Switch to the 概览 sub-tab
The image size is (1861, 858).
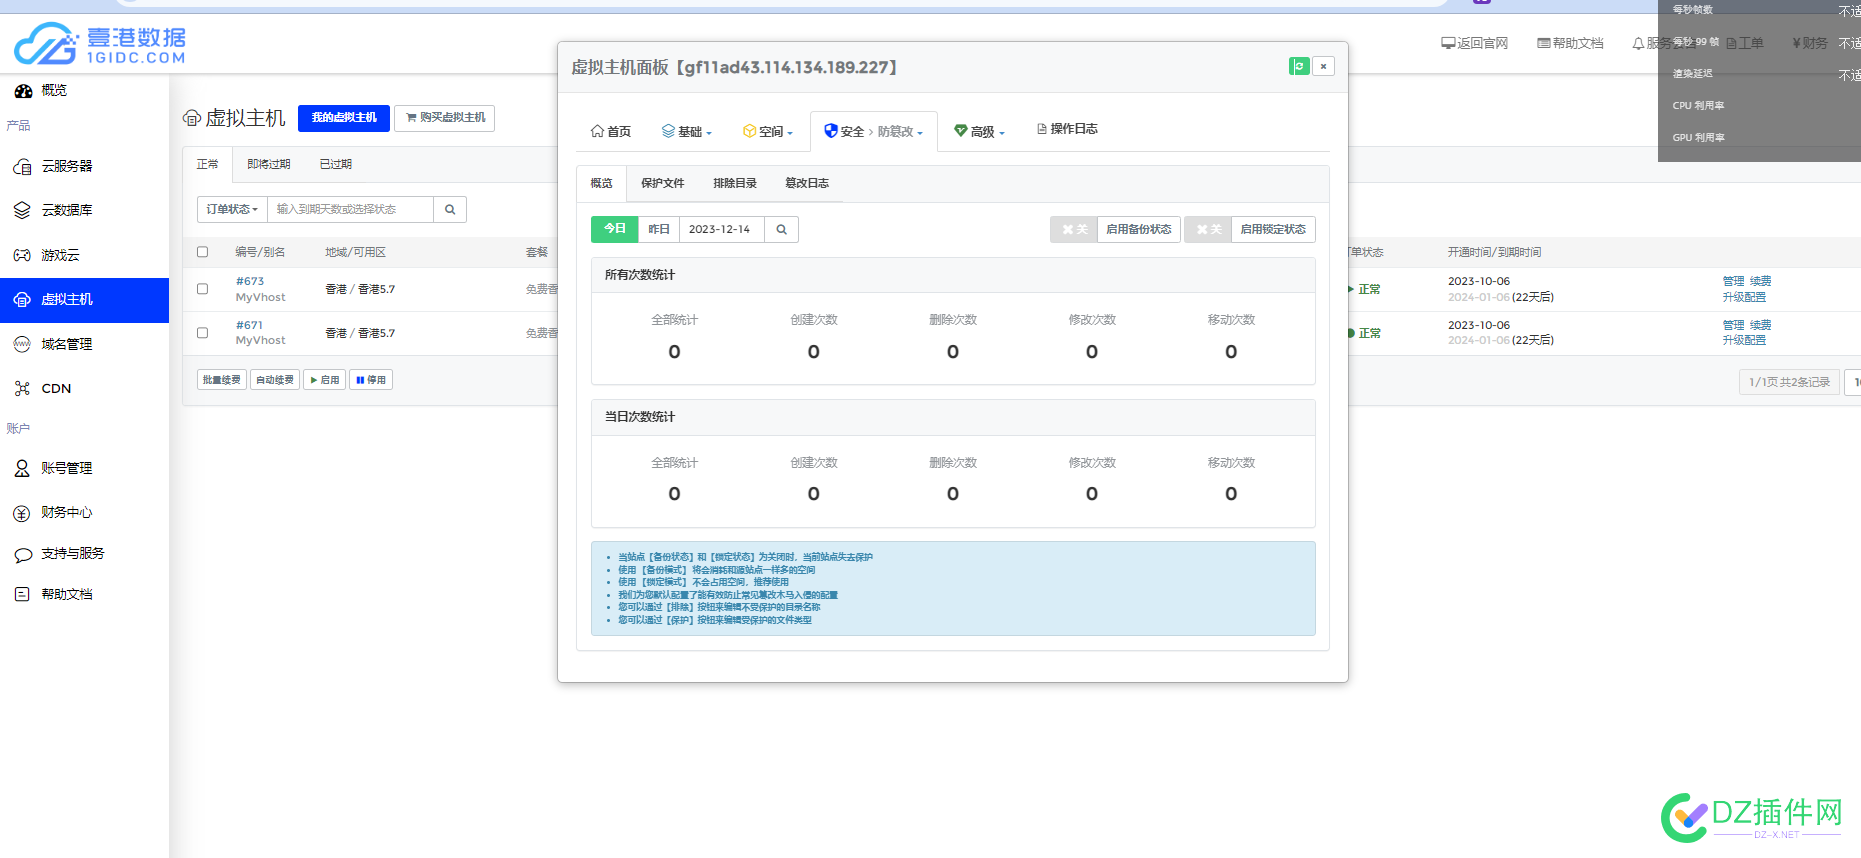coord(601,183)
